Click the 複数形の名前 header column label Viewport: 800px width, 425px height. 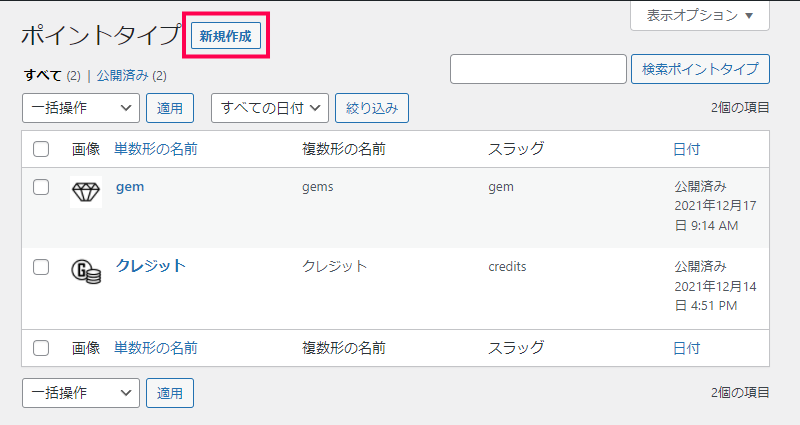(344, 149)
